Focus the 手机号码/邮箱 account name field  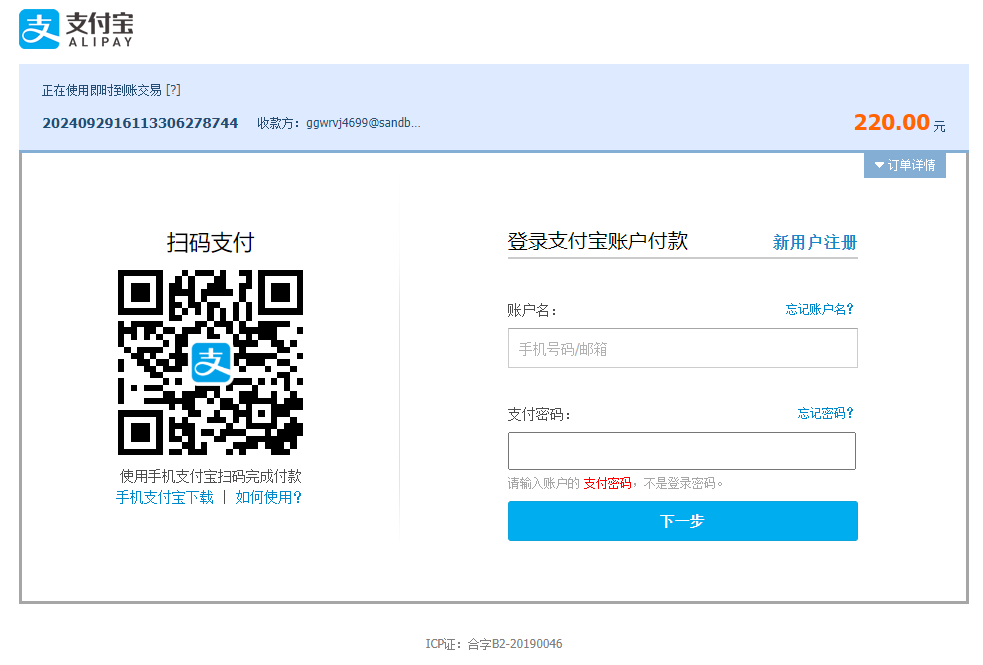(x=683, y=348)
